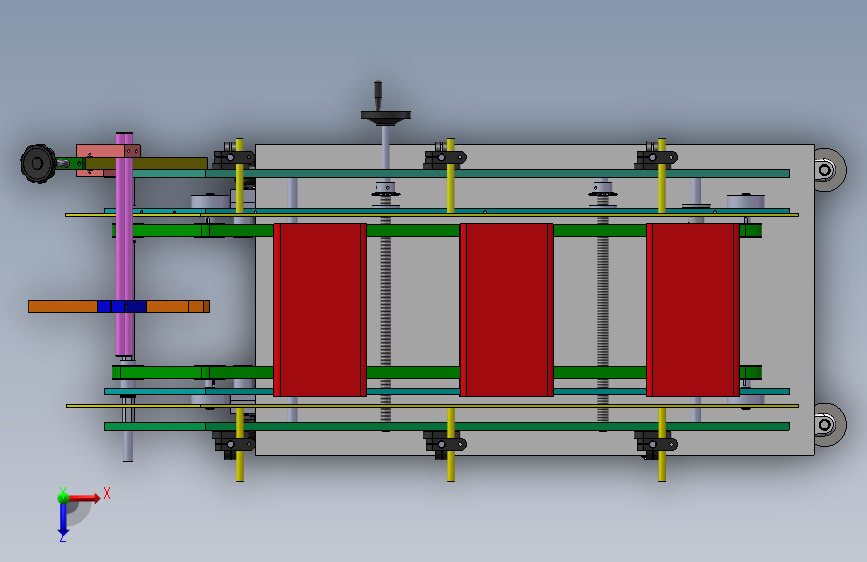Select the blue block on the orange bar
The height and width of the screenshot is (562, 867).
[x=122, y=306]
